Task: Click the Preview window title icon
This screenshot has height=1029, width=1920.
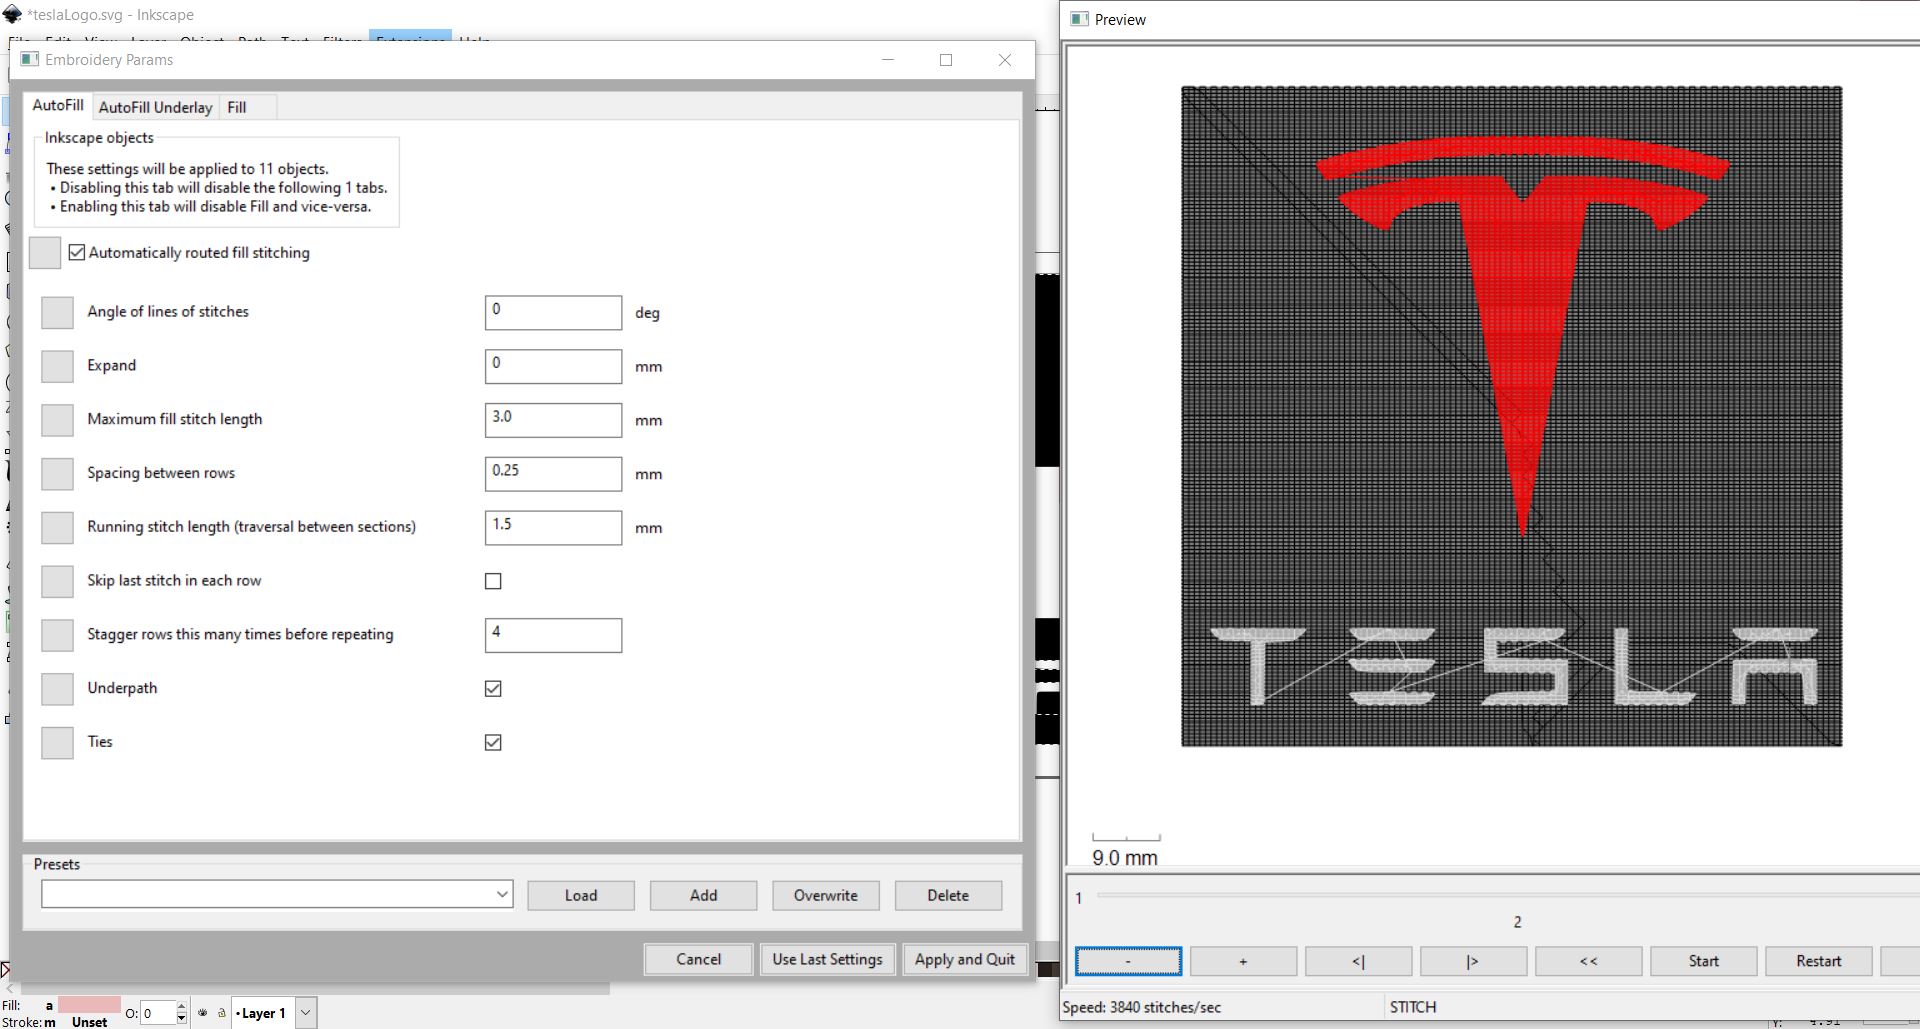Action: [1079, 19]
